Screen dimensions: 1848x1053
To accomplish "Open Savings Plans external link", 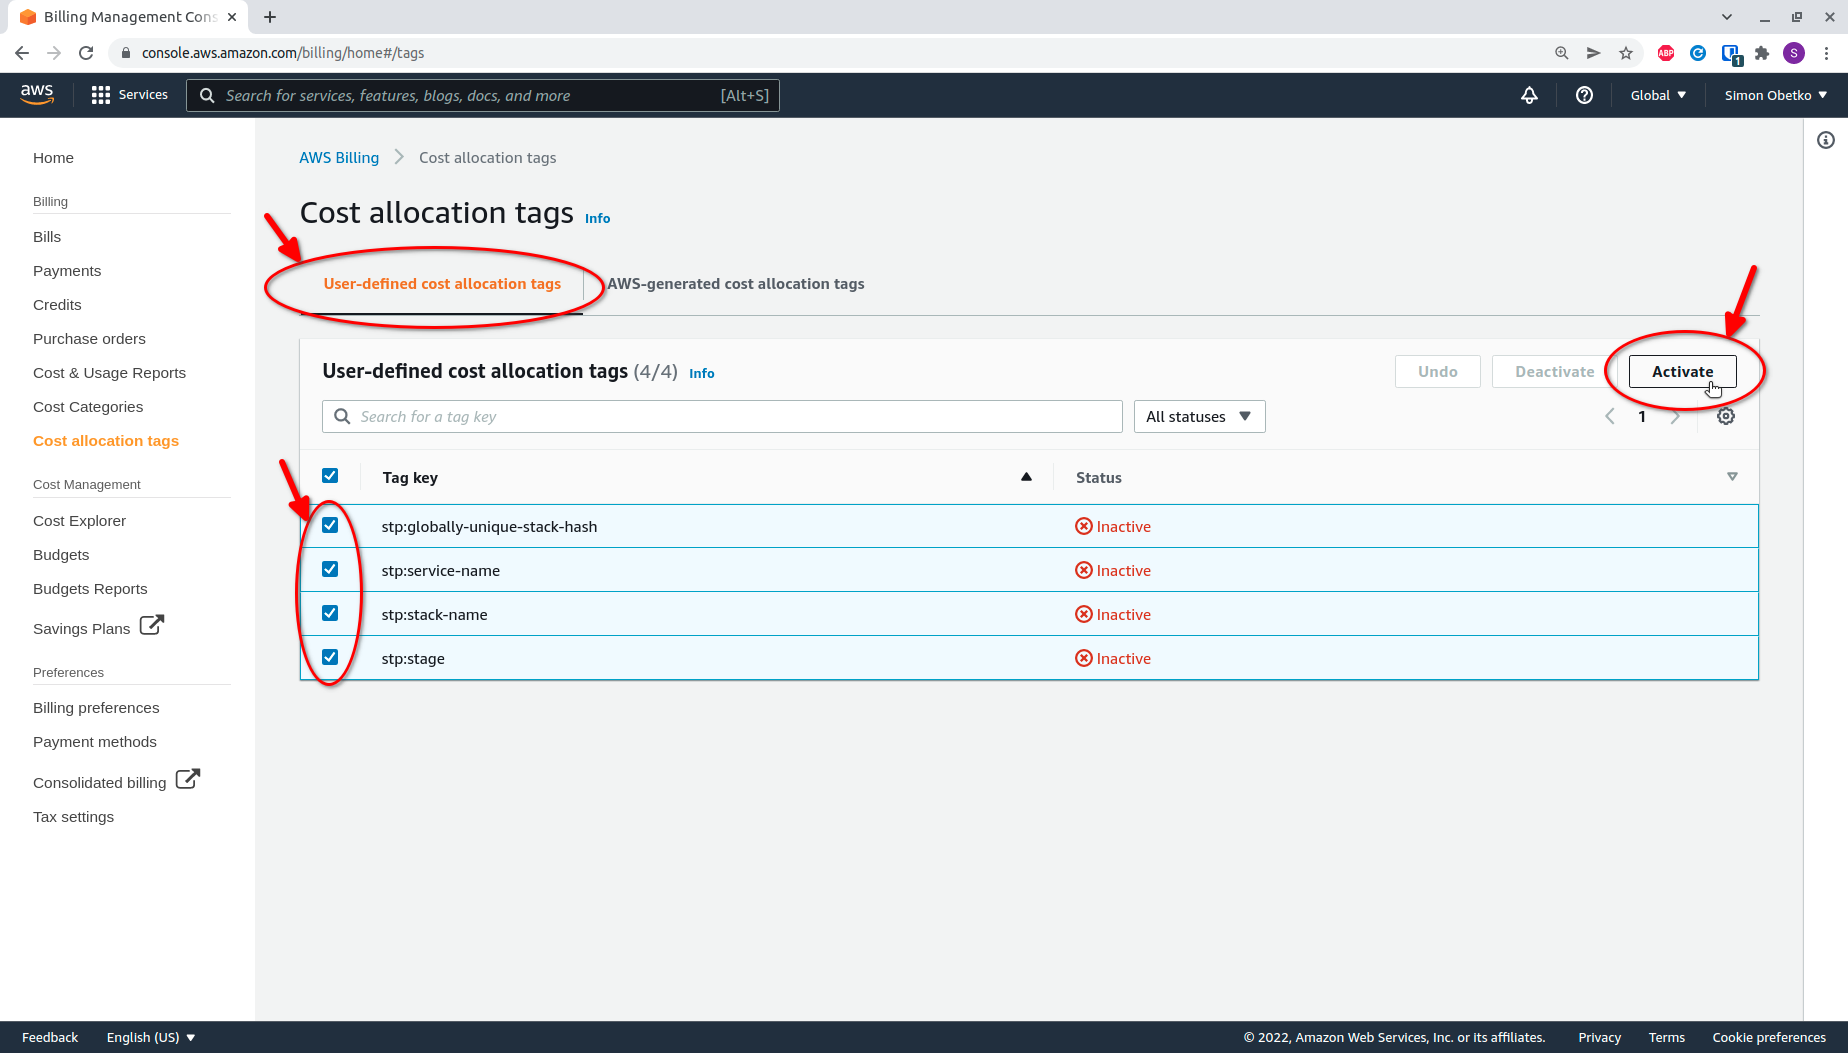I will 98,627.
